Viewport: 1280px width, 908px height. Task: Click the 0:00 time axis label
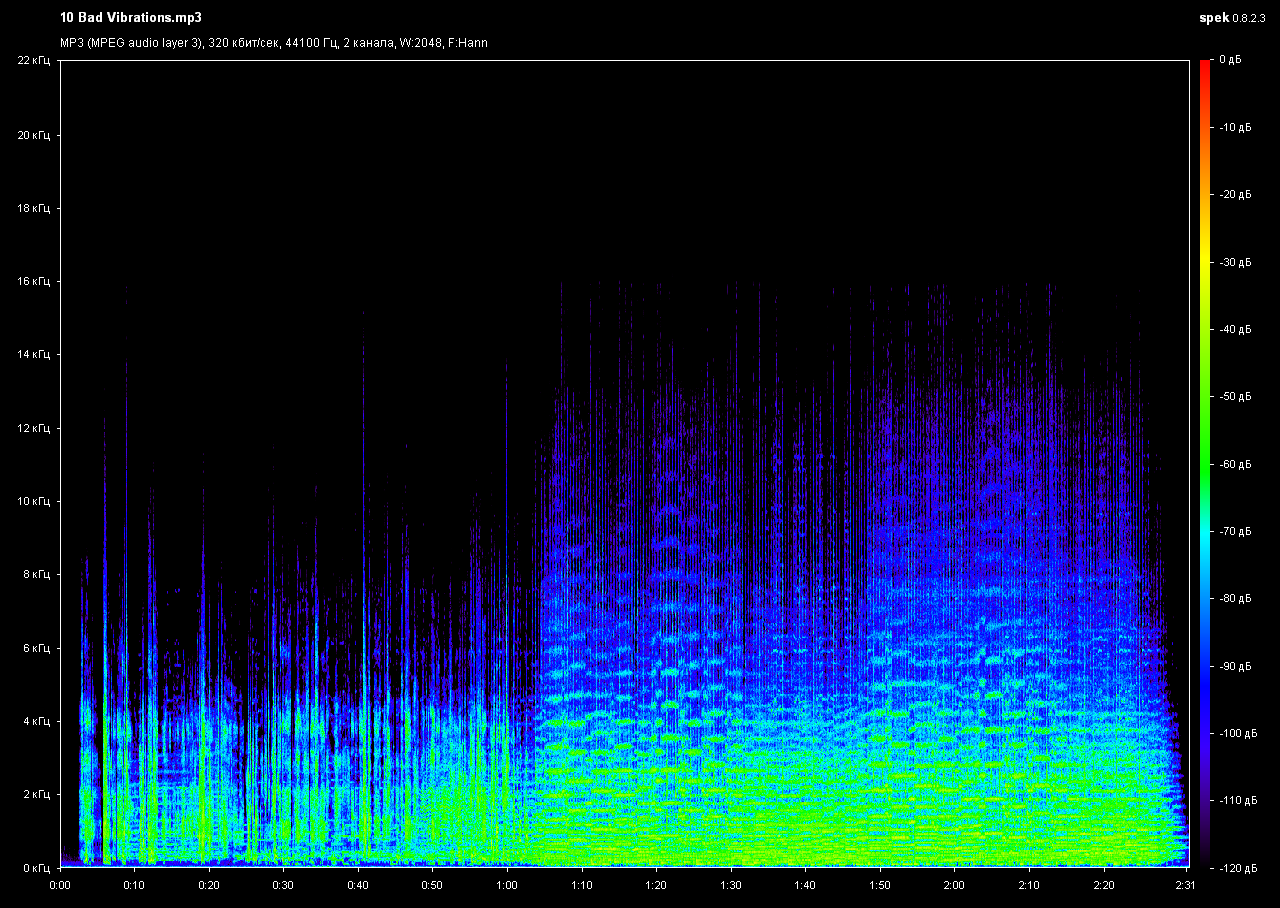click(60, 885)
